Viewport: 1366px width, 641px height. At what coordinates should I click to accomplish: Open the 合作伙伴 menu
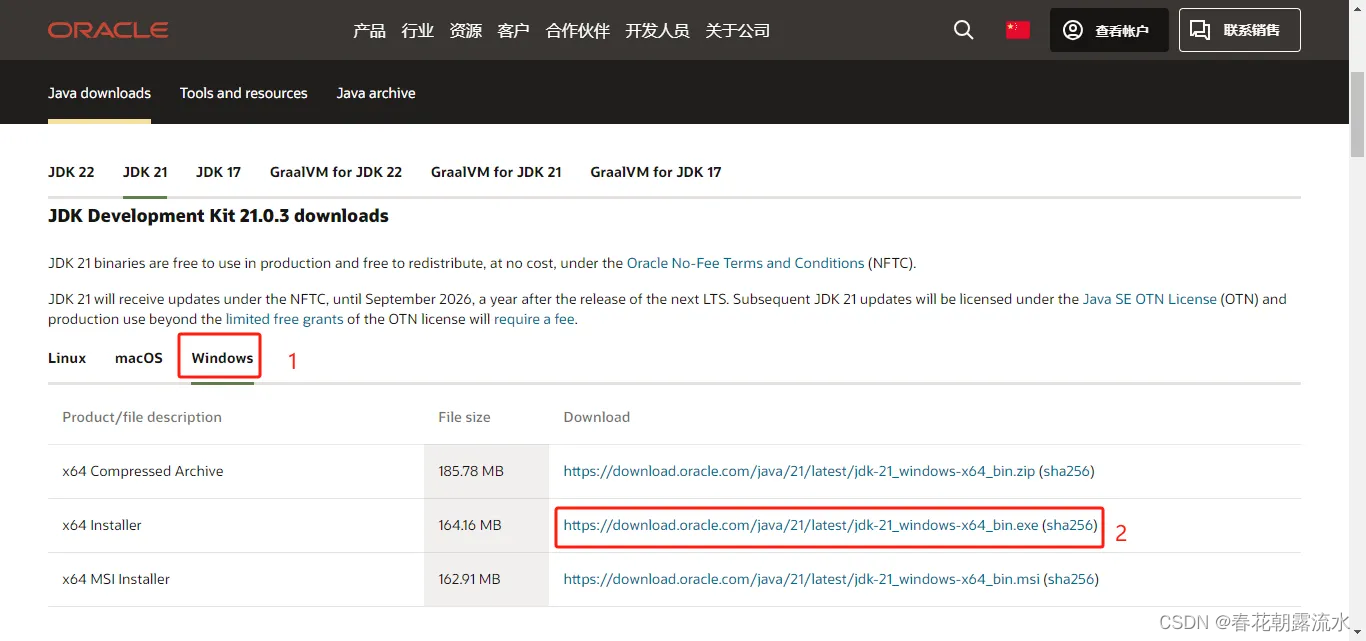pyautogui.click(x=578, y=31)
